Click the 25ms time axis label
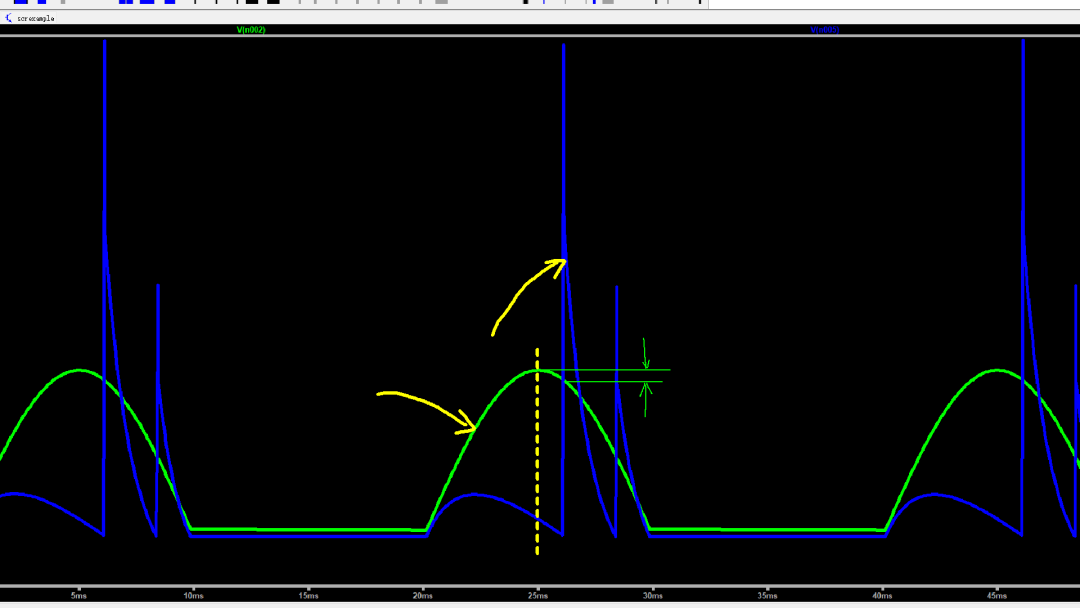 tap(537, 595)
